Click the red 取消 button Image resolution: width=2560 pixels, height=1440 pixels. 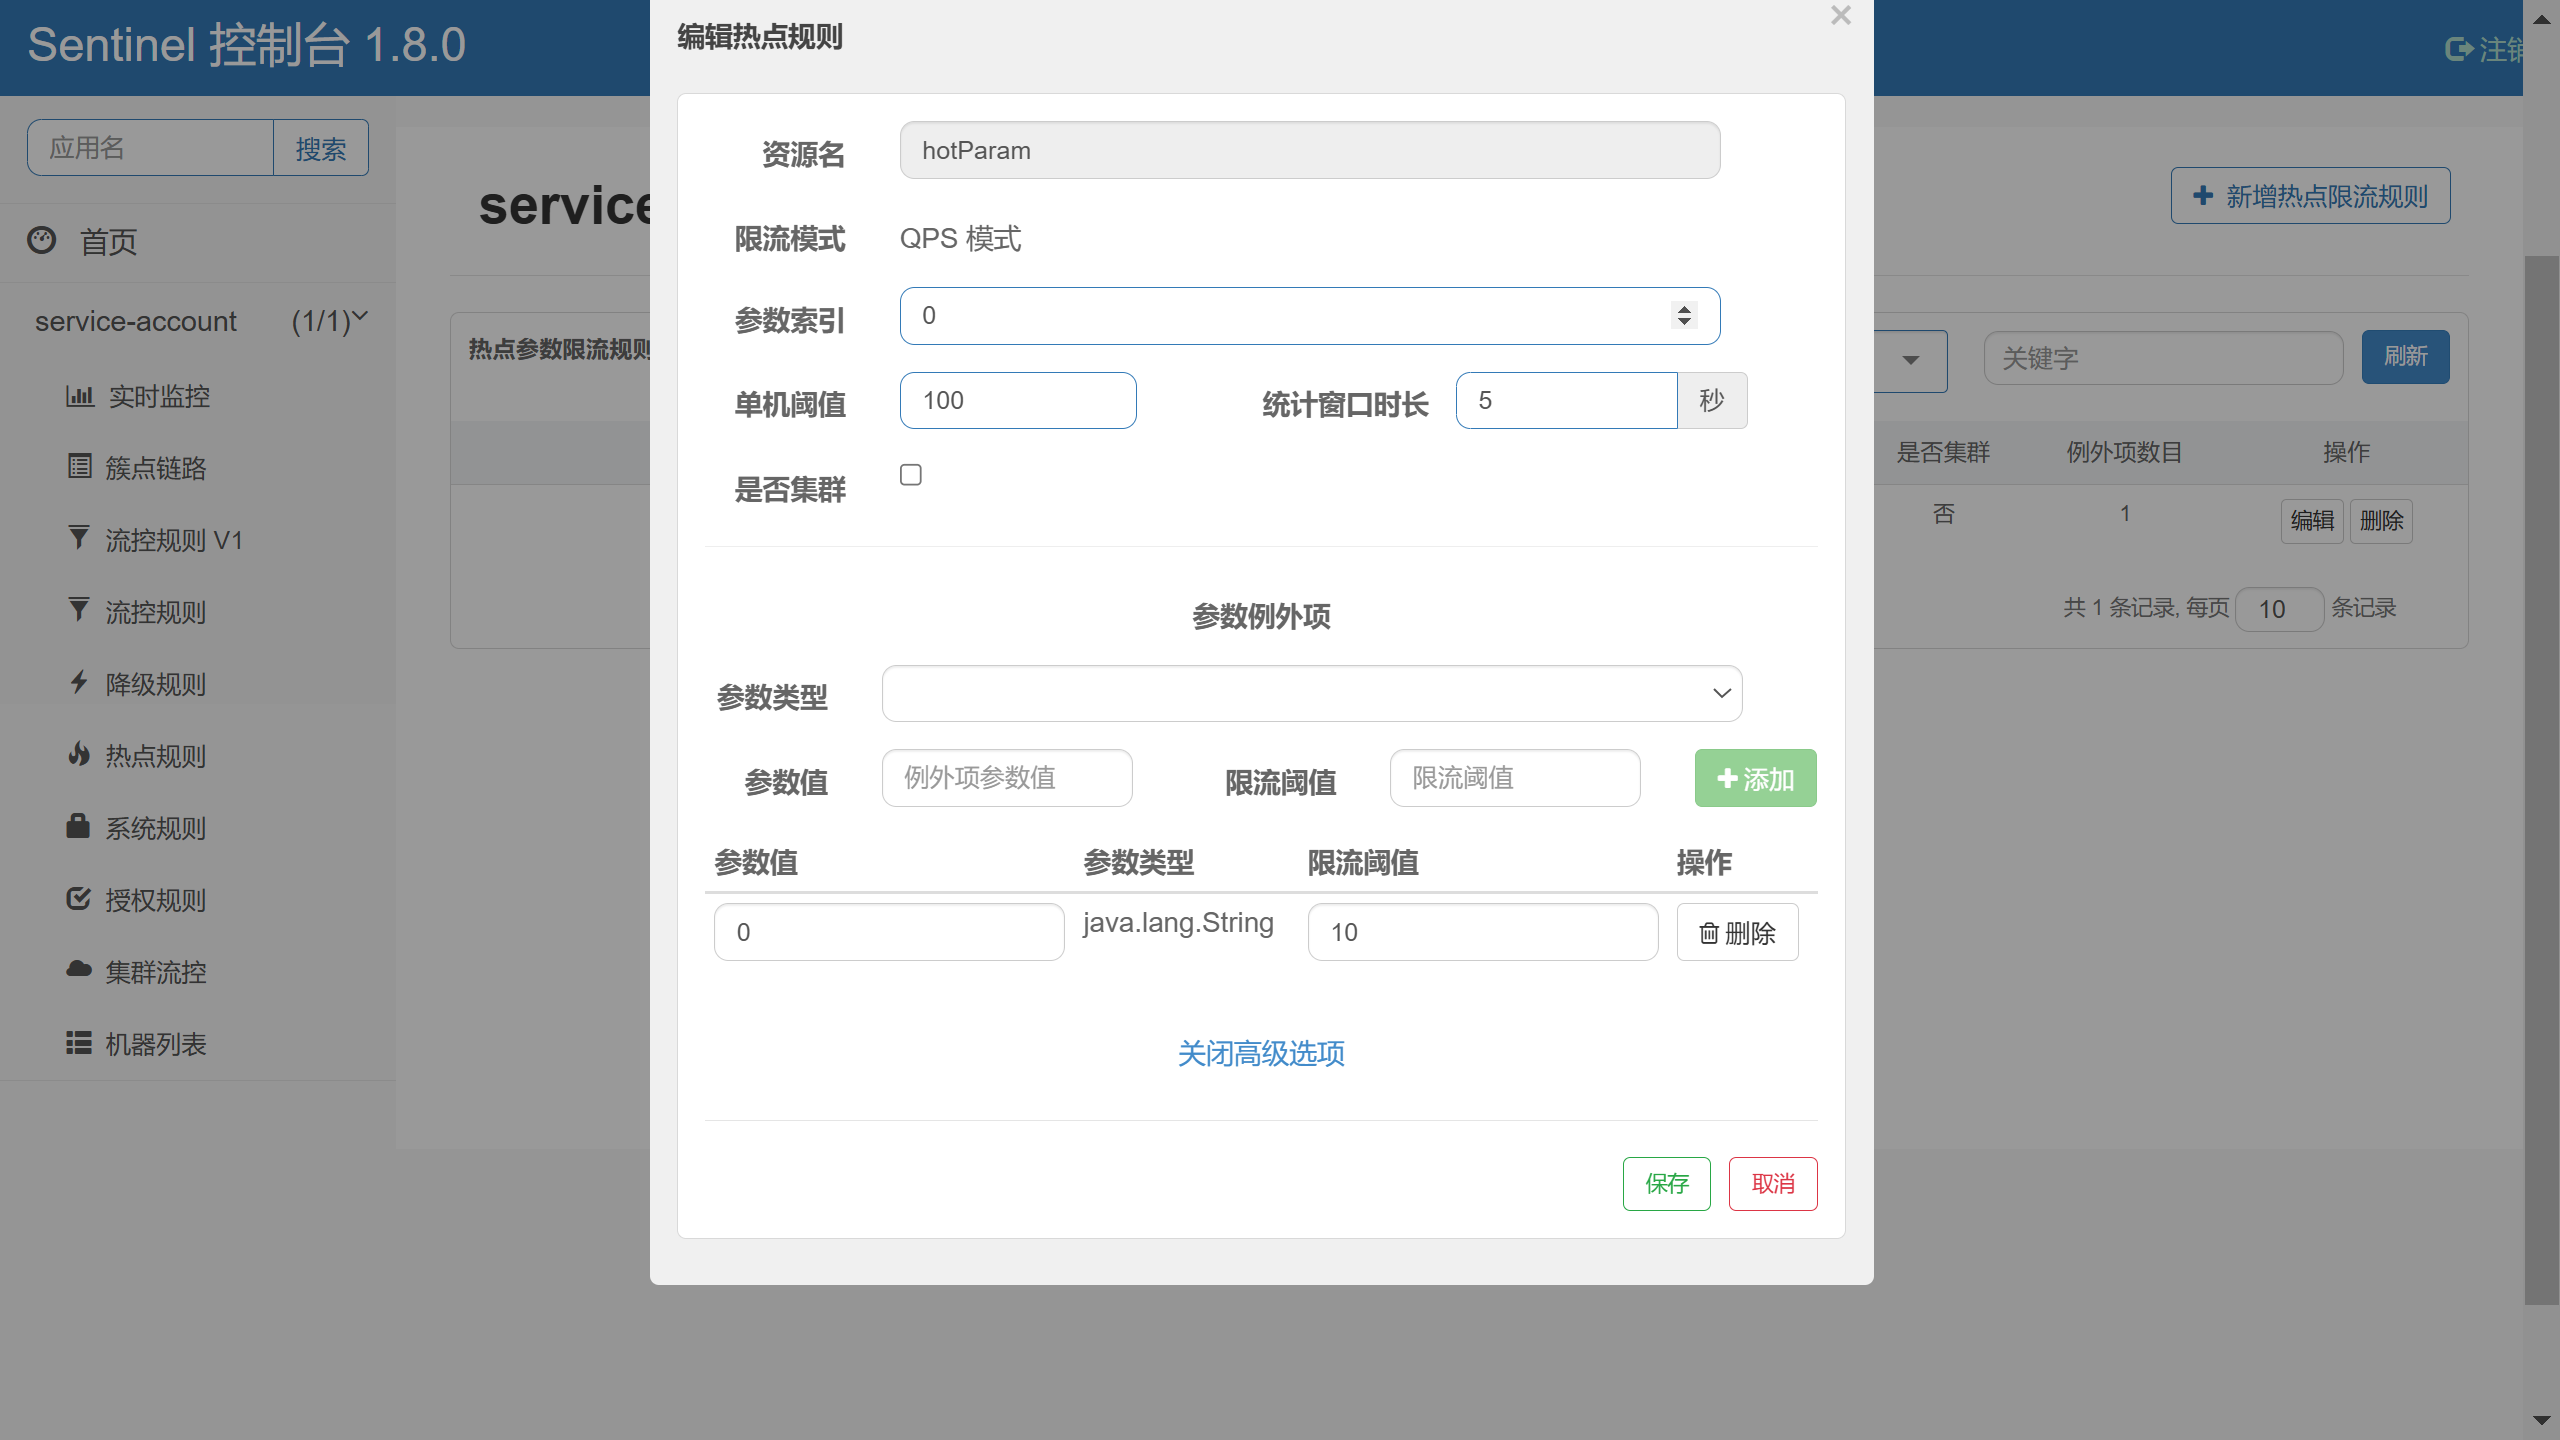pos(1772,1184)
